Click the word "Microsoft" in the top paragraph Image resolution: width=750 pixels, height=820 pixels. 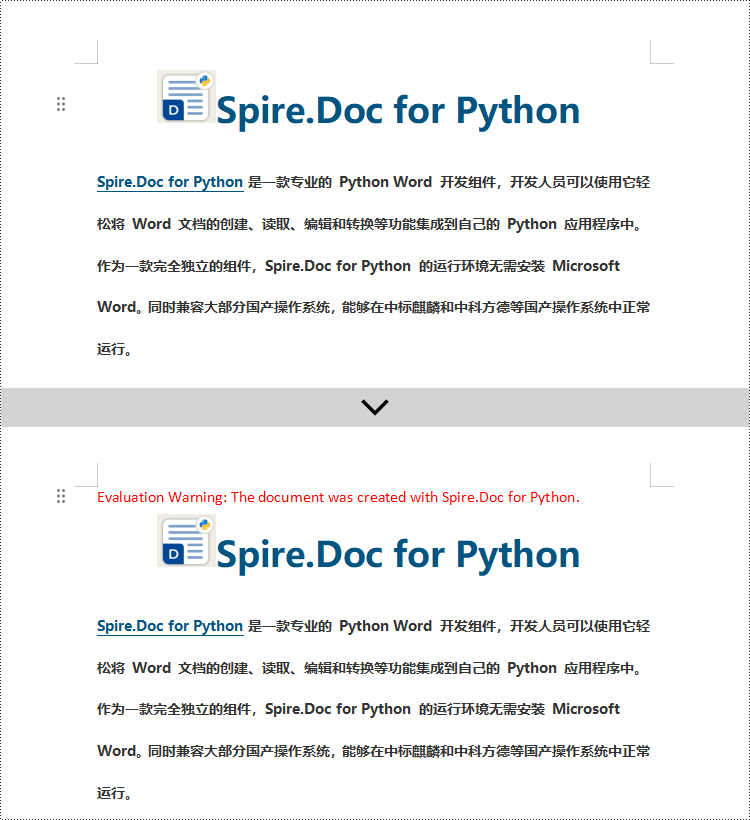tap(586, 266)
